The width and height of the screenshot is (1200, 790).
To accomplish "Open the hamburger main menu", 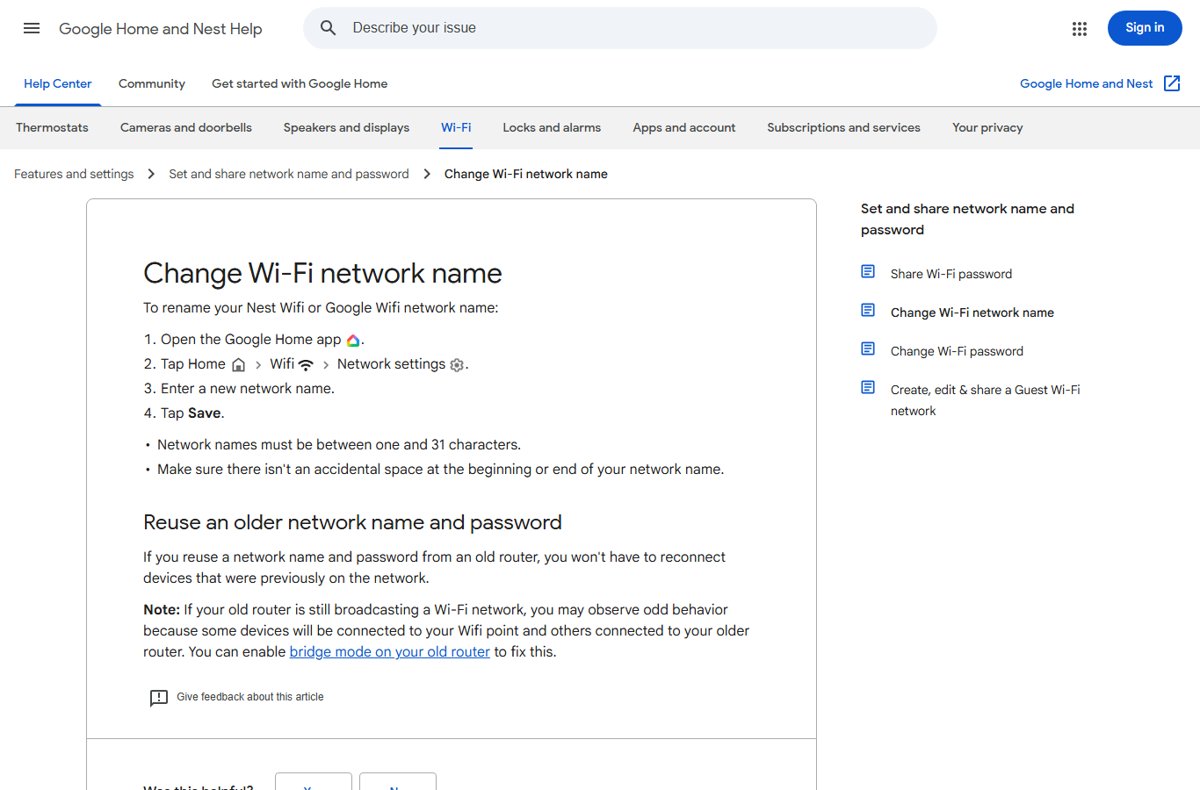I will coord(32,28).
